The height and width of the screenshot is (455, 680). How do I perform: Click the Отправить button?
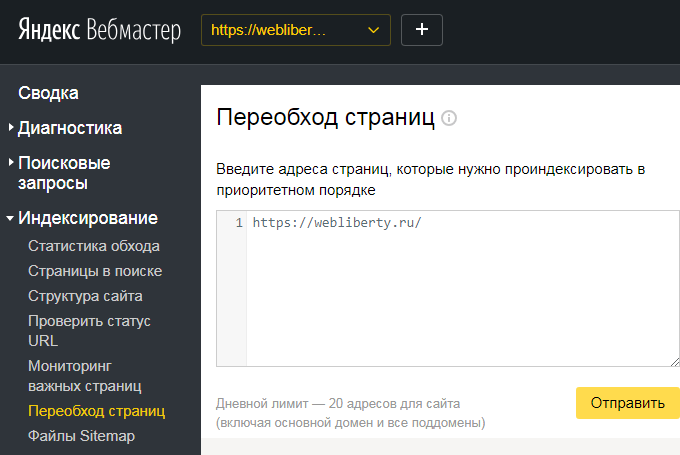click(x=628, y=403)
